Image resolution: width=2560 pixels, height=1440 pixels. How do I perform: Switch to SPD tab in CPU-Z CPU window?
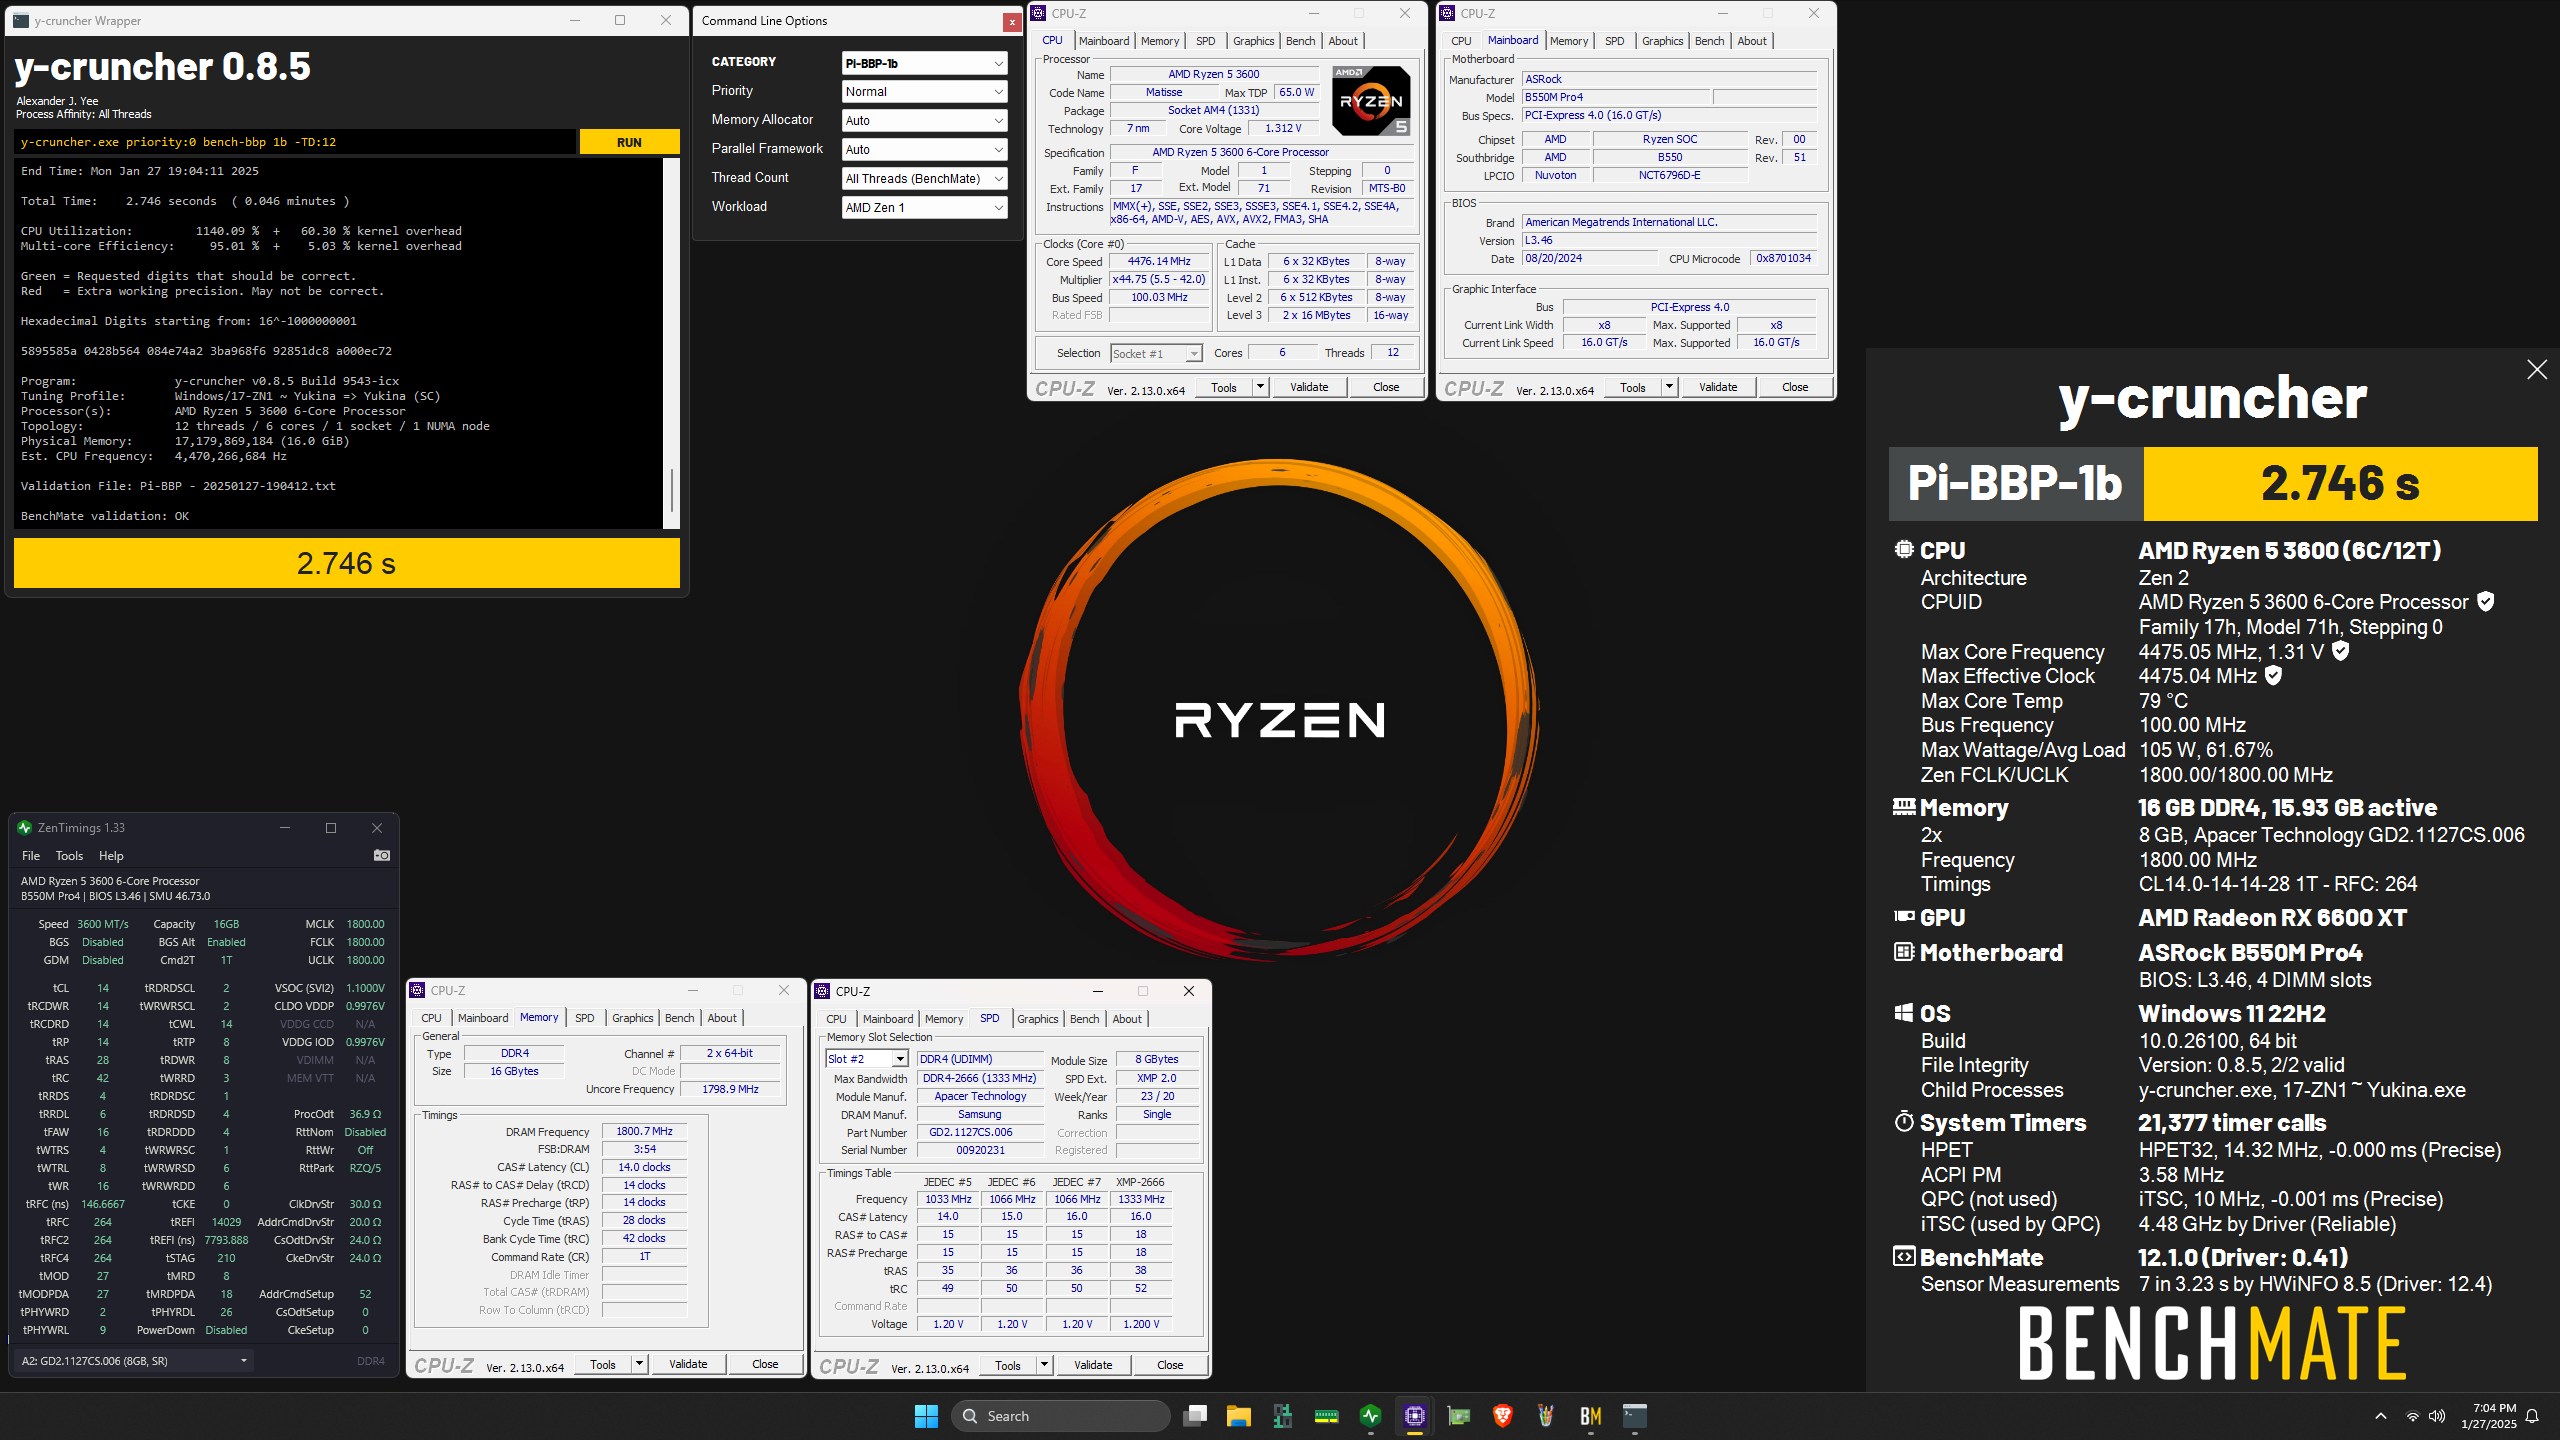tap(1205, 41)
